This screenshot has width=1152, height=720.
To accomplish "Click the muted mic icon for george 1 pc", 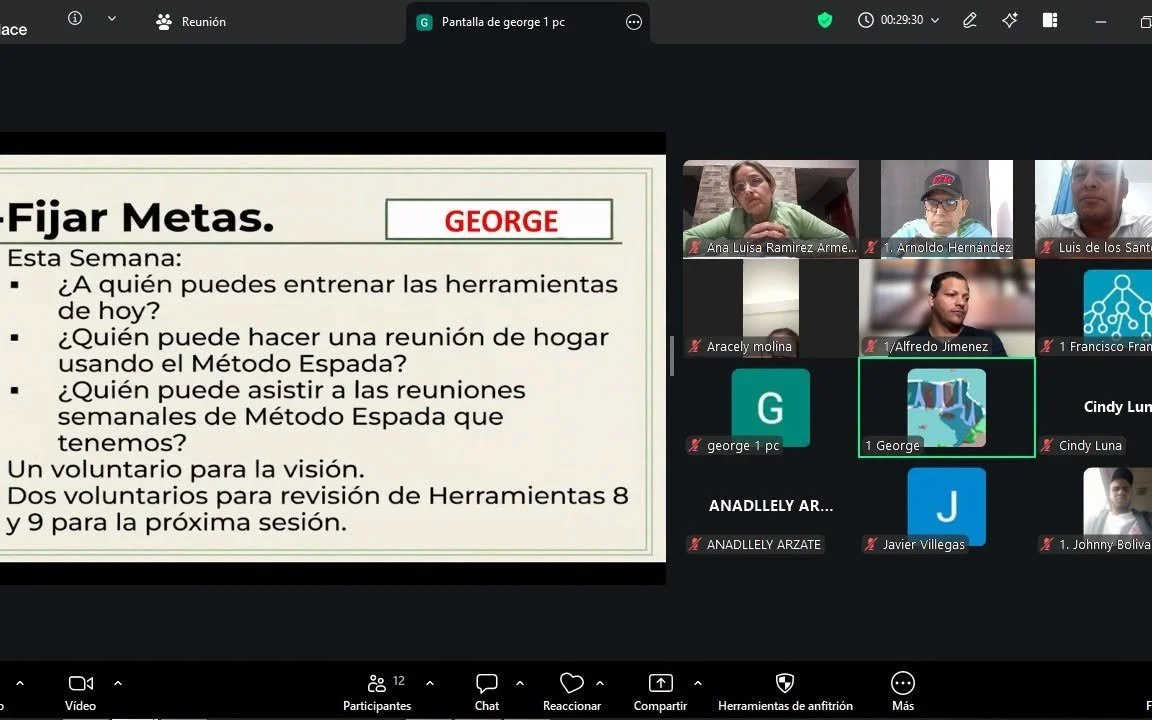I will [694, 445].
